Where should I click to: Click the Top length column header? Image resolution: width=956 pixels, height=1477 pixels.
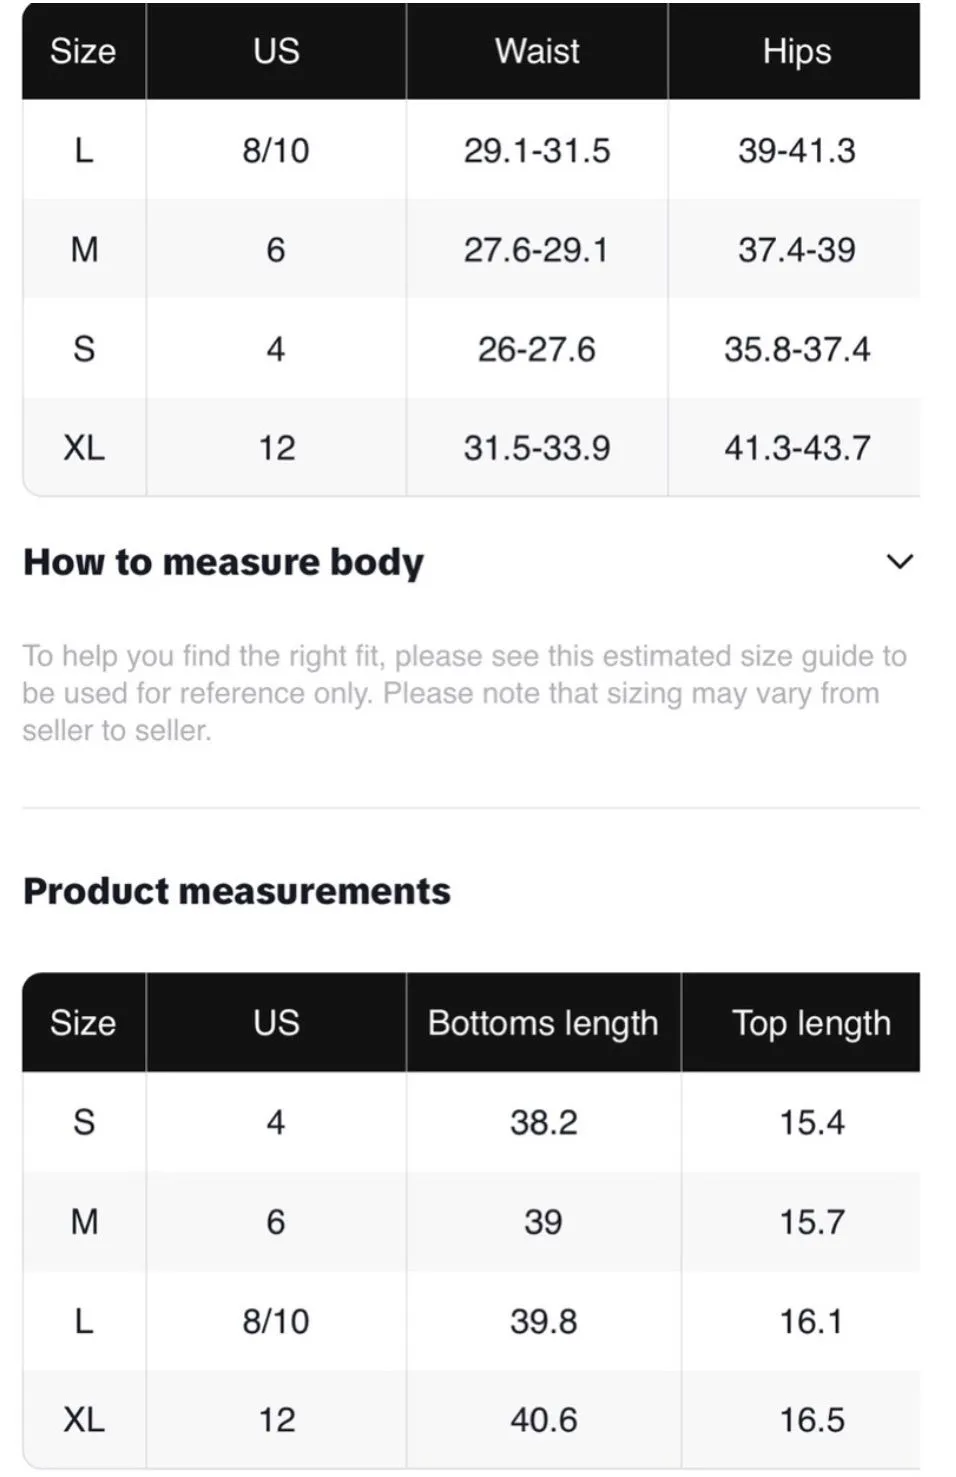811,1023
